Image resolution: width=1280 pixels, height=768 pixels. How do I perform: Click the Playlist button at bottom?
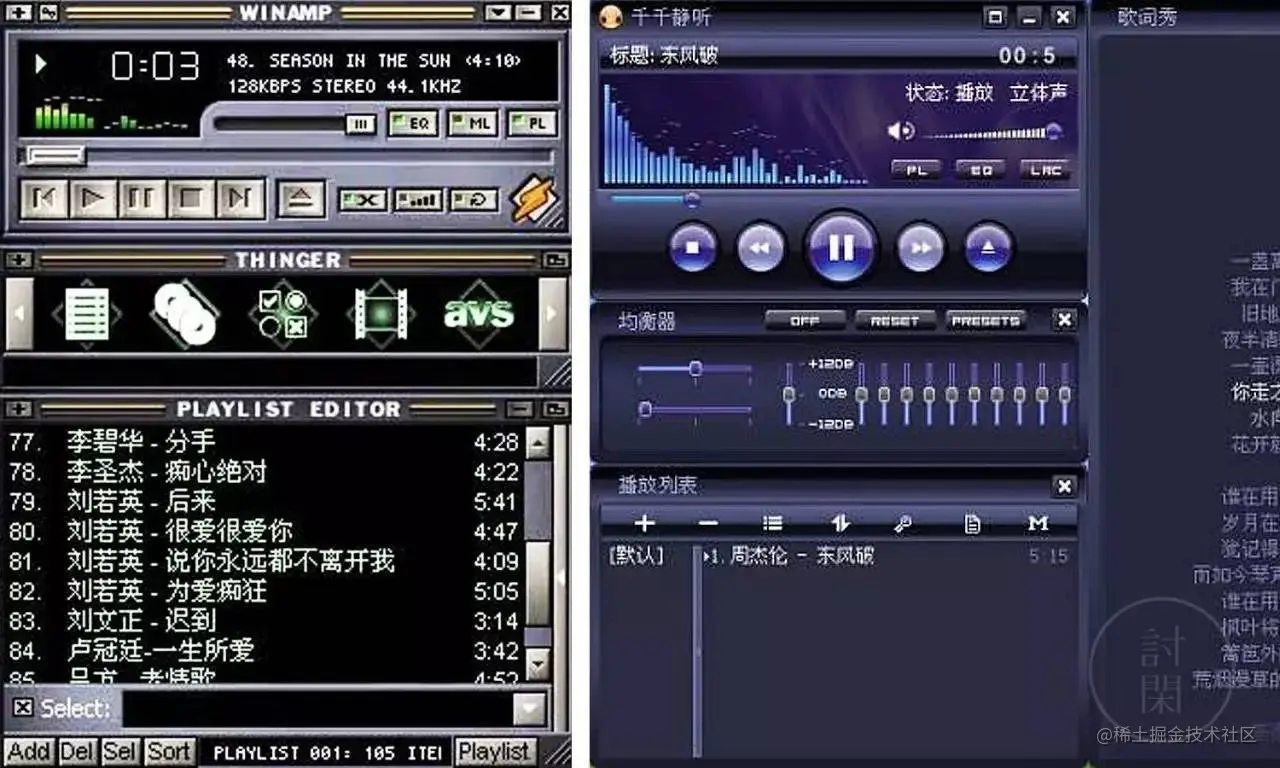tap(494, 752)
